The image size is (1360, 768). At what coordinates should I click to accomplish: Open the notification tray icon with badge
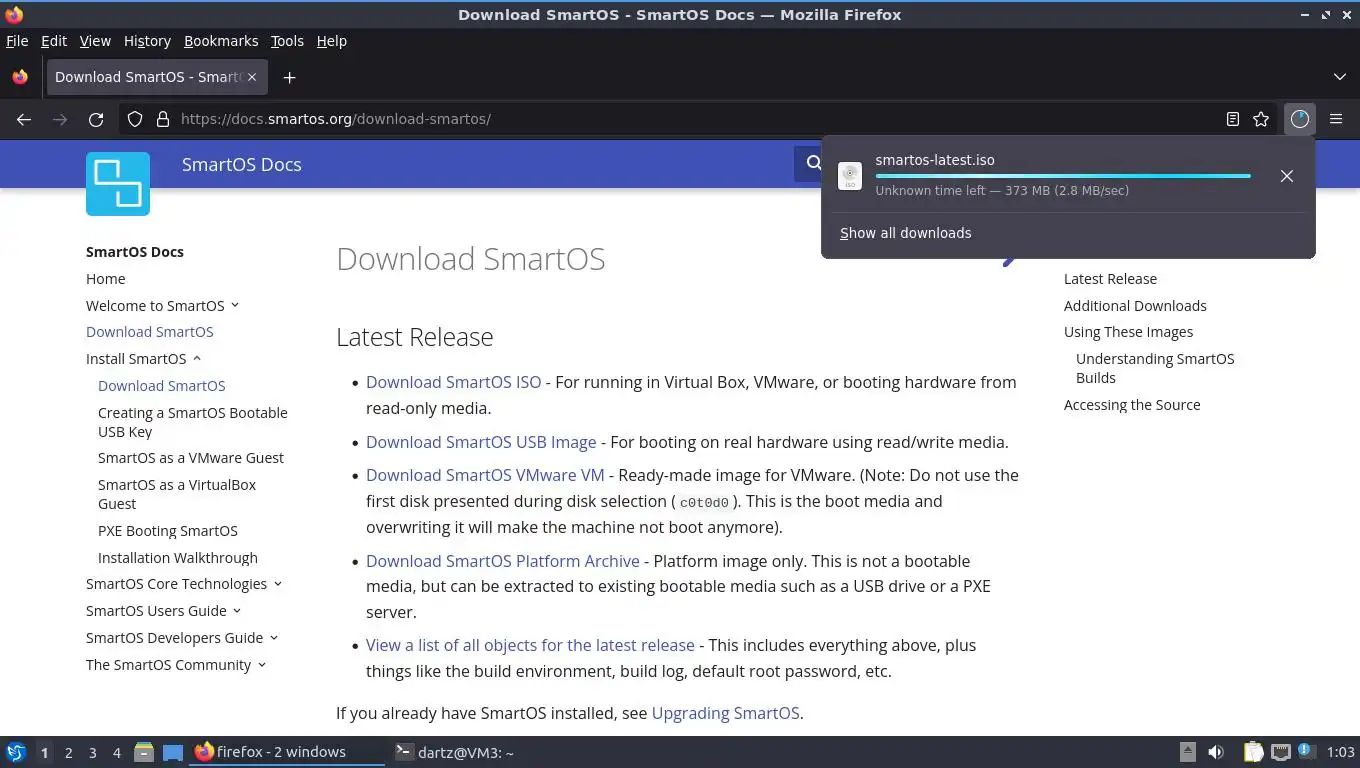(x=1305, y=751)
